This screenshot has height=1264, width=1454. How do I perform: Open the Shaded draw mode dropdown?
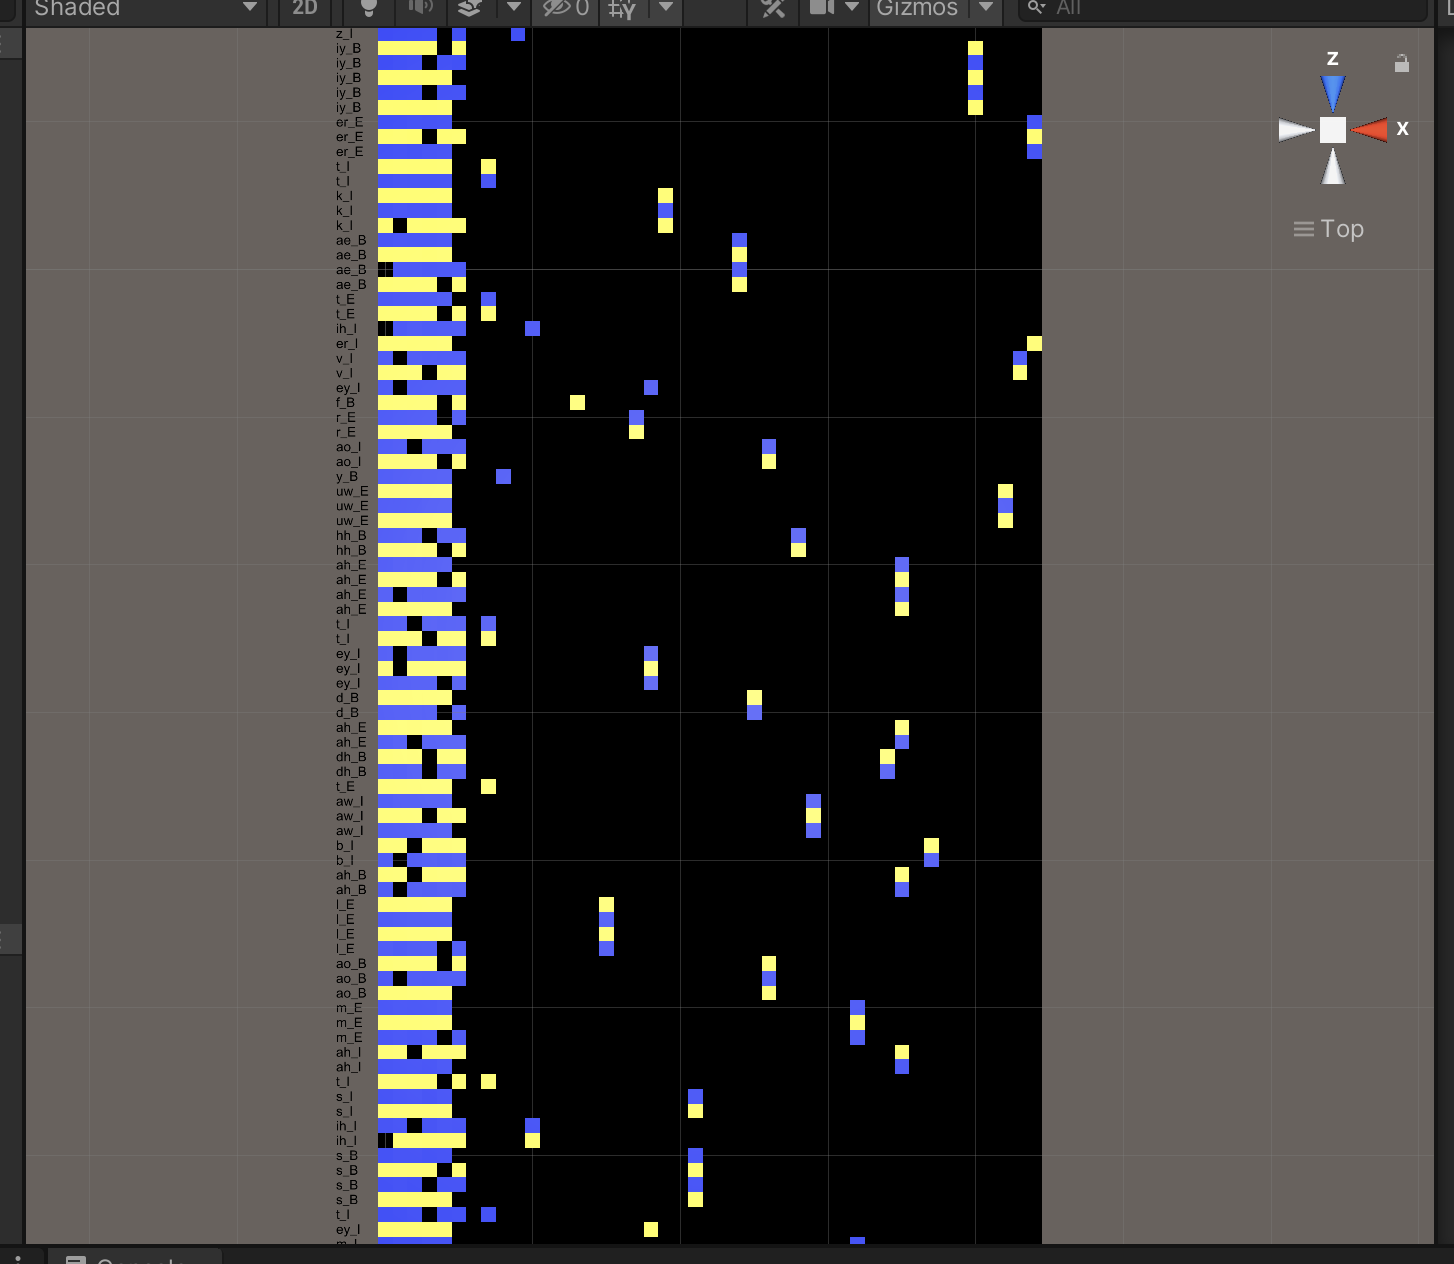(x=145, y=8)
